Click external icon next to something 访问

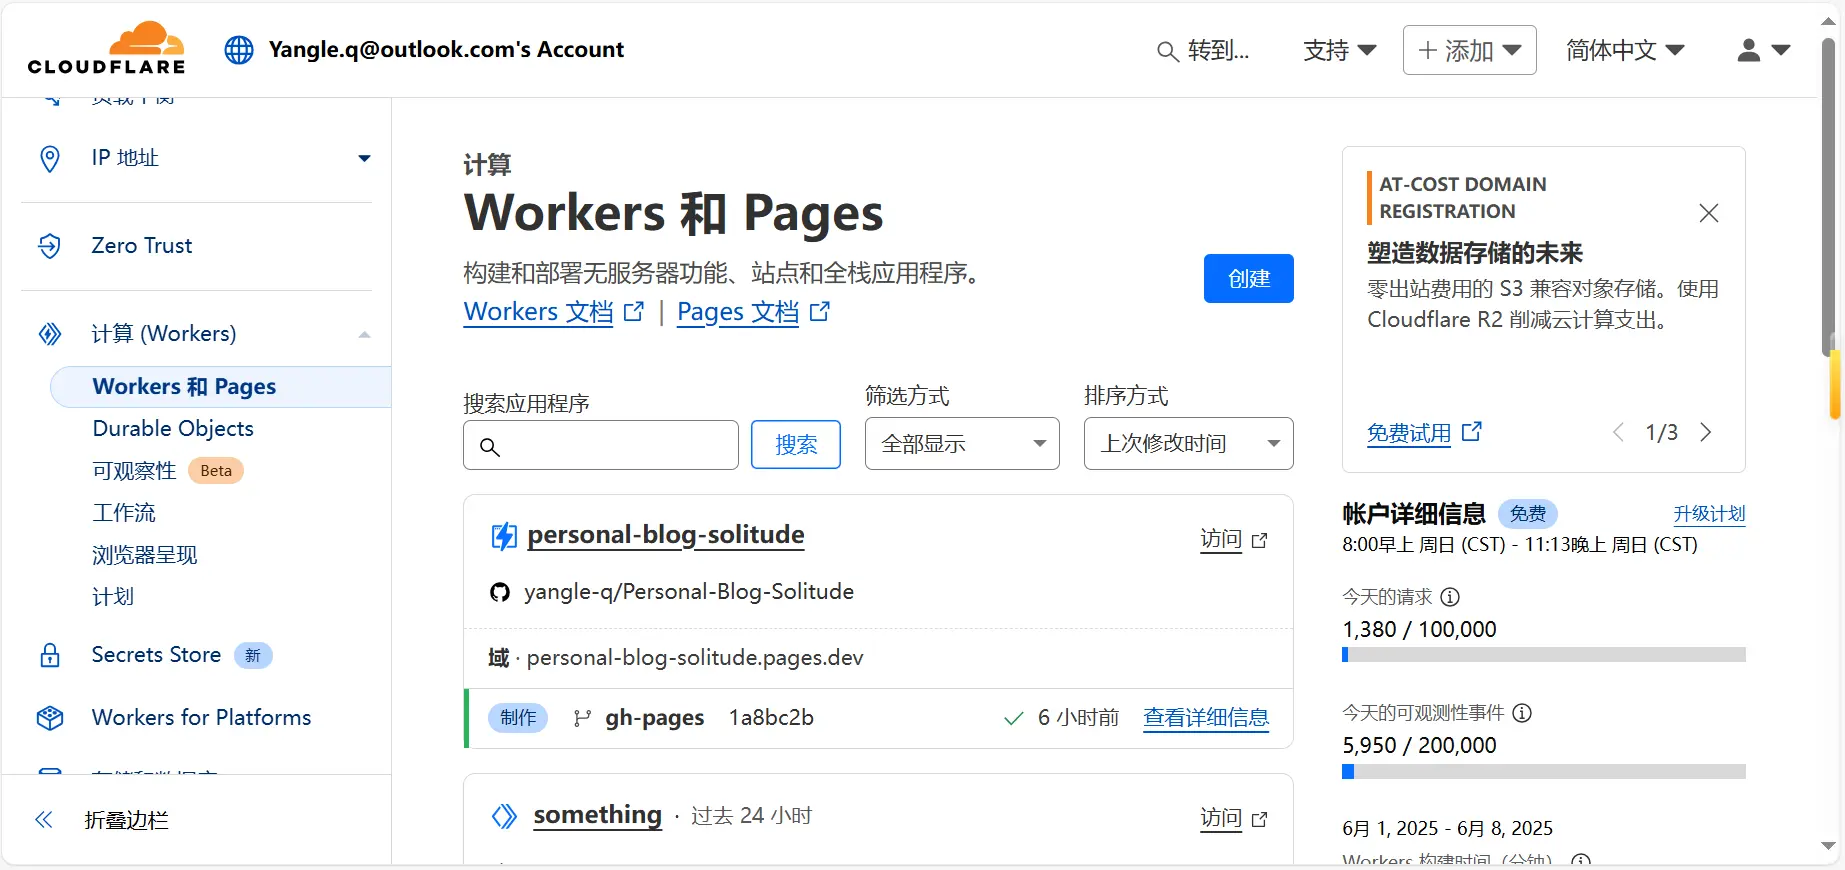[1260, 819]
